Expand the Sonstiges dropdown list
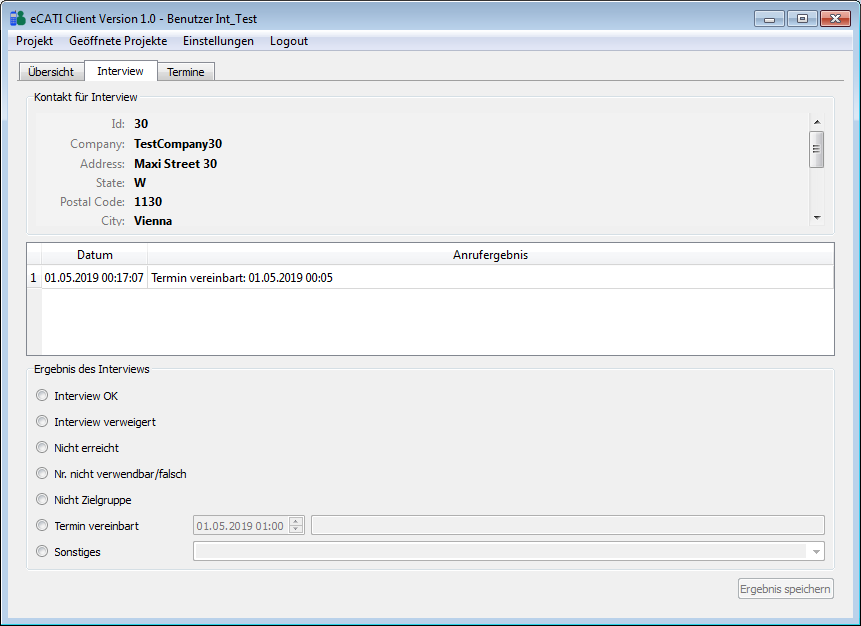Image resolution: width=861 pixels, height=626 pixels. 816,552
